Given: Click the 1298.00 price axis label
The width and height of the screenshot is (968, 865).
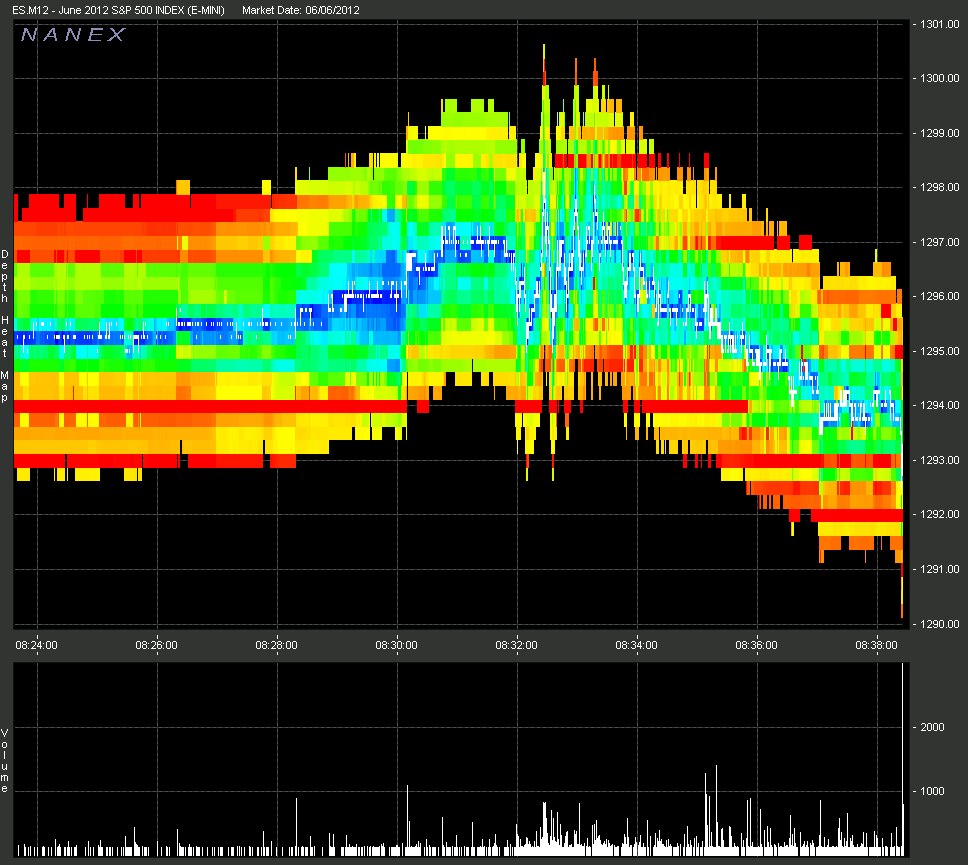Looking at the screenshot, I should pos(940,187).
